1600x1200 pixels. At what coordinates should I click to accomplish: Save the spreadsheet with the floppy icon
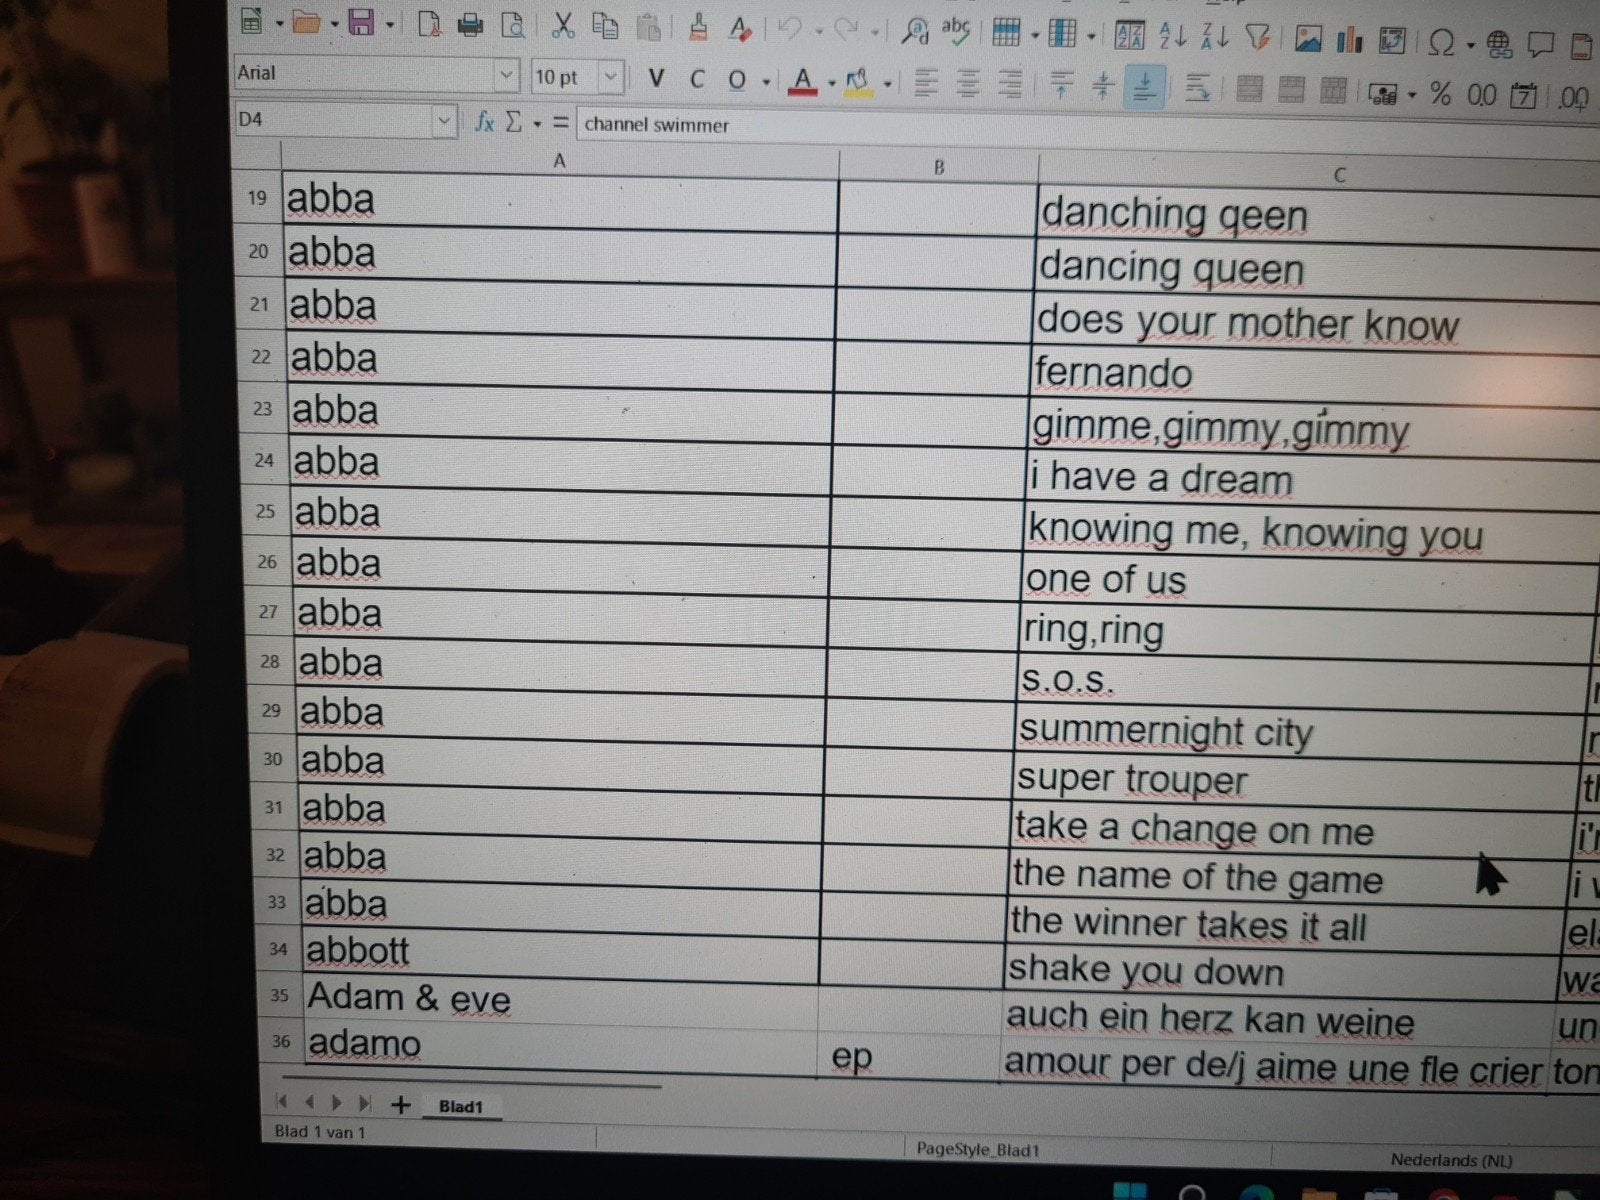pos(361,23)
